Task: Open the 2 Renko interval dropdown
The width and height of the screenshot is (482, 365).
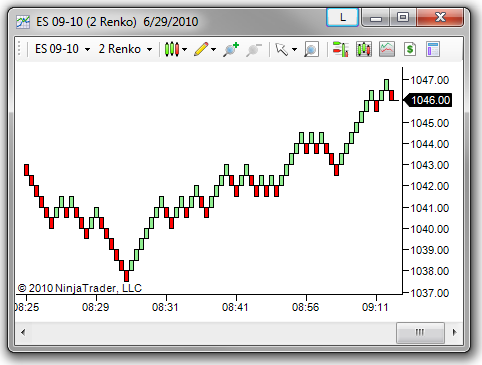Action: (x=125, y=49)
